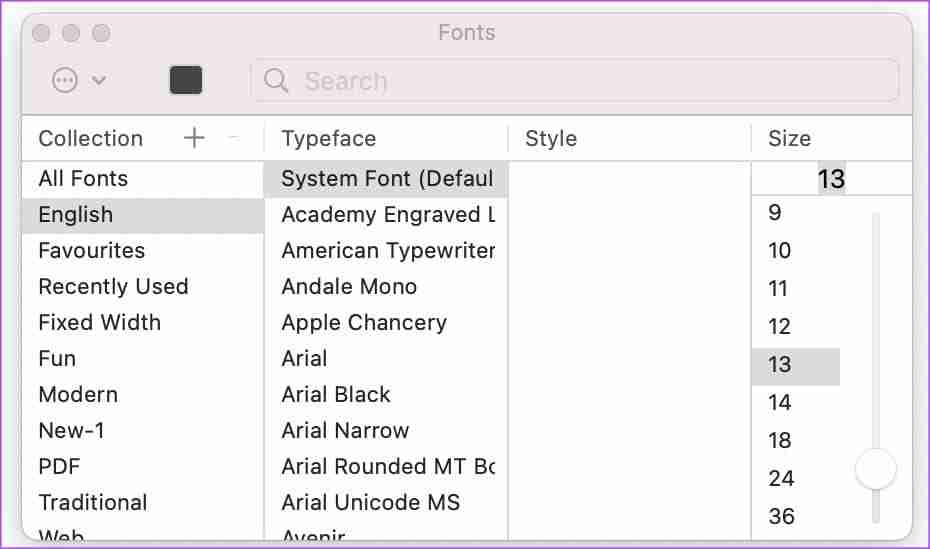Select the New-1 collection
The image size is (930, 549).
click(x=143, y=431)
